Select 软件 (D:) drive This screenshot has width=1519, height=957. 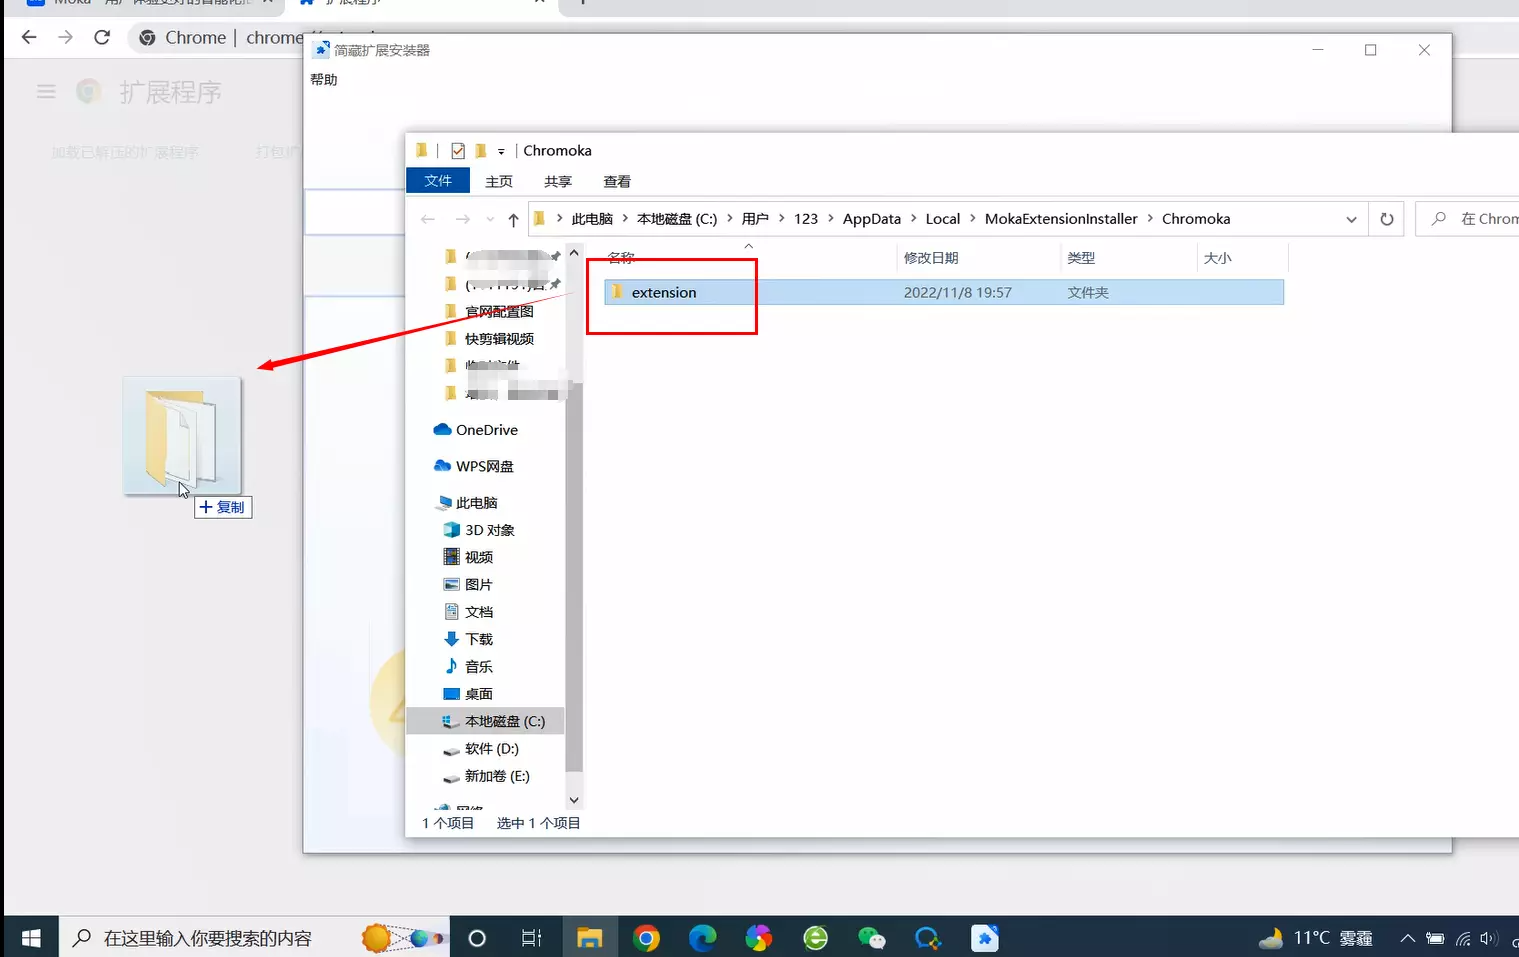coord(491,749)
